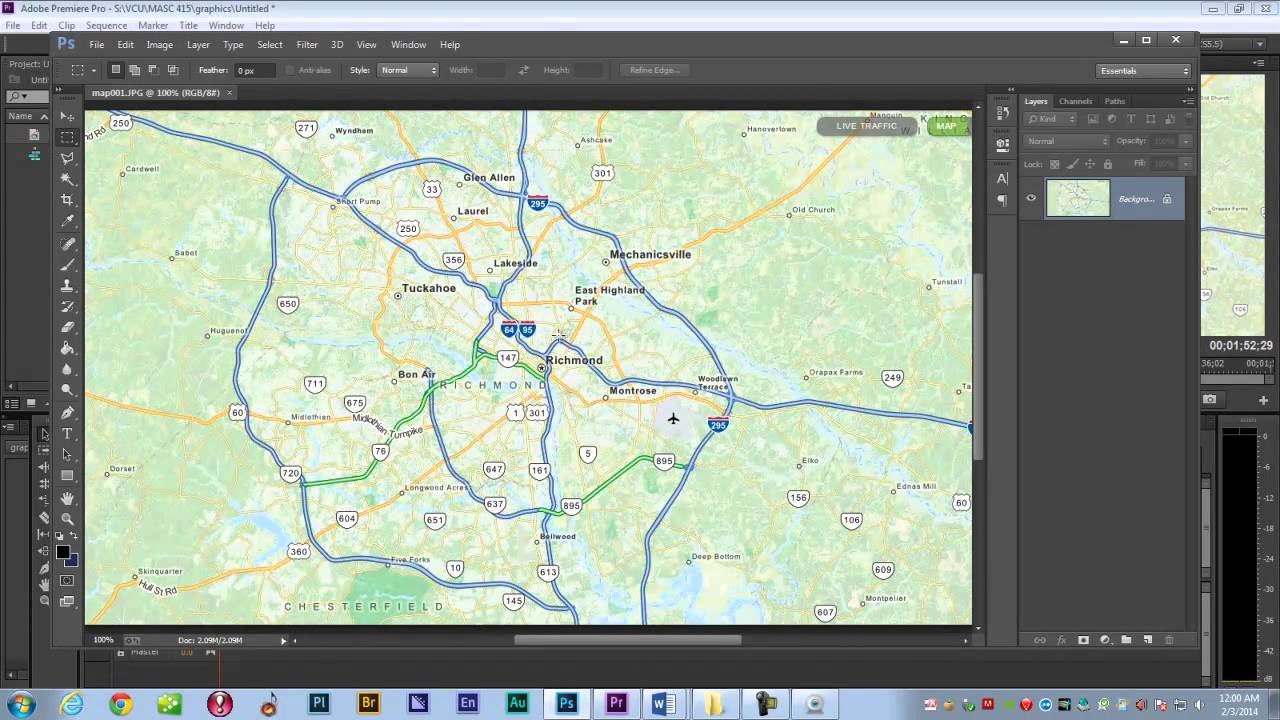Choose New selection mode button
The height and width of the screenshot is (720, 1280).
click(x=116, y=70)
